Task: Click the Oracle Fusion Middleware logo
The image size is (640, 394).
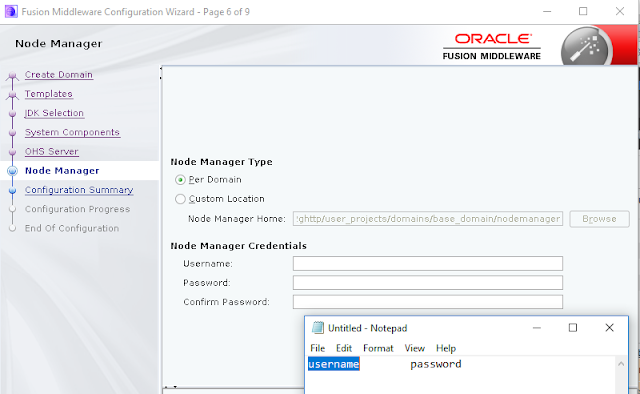Action: 492,47
